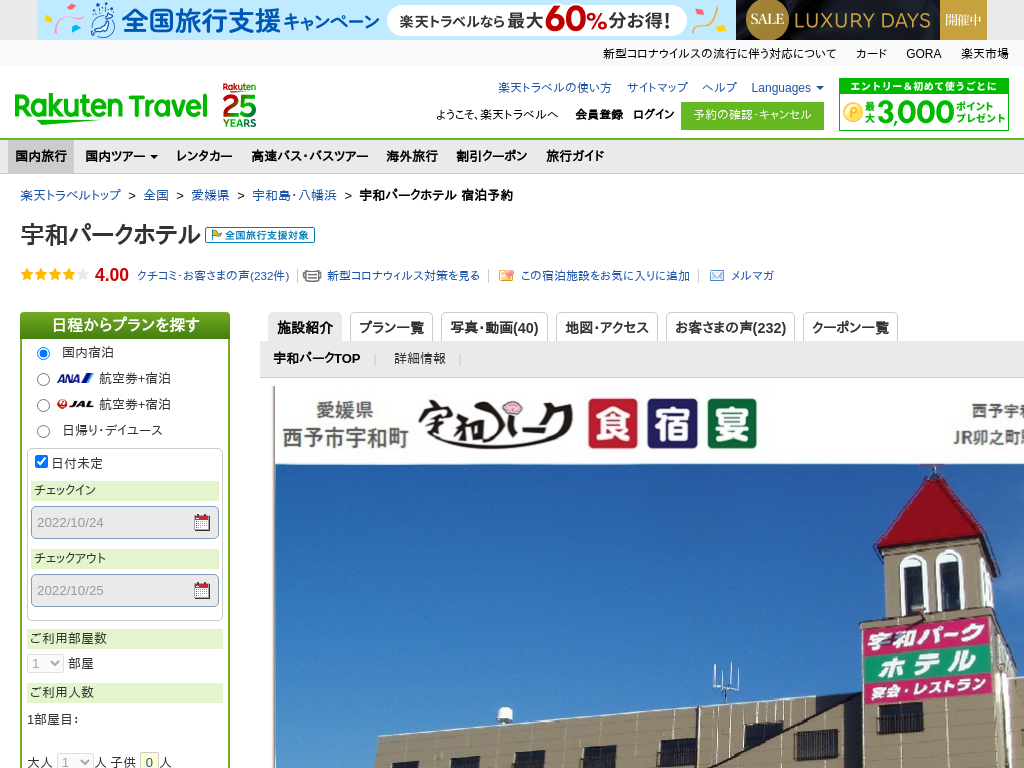Image resolution: width=1024 pixels, height=768 pixels.
Task: Click the 3,000 point present banner
Action: coord(923,105)
